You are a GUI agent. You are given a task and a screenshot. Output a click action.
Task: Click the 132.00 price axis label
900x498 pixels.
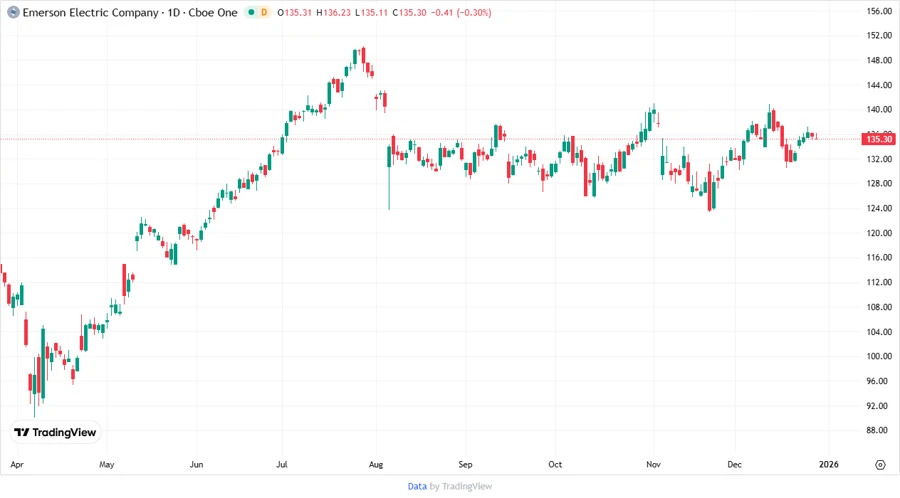(879, 159)
